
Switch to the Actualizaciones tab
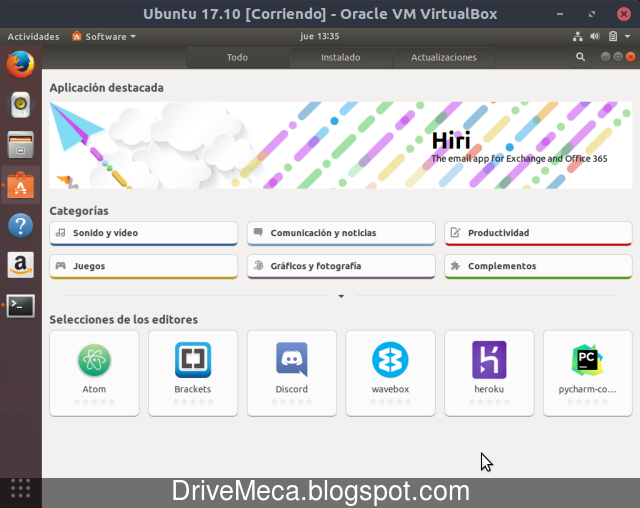[443, 57]
